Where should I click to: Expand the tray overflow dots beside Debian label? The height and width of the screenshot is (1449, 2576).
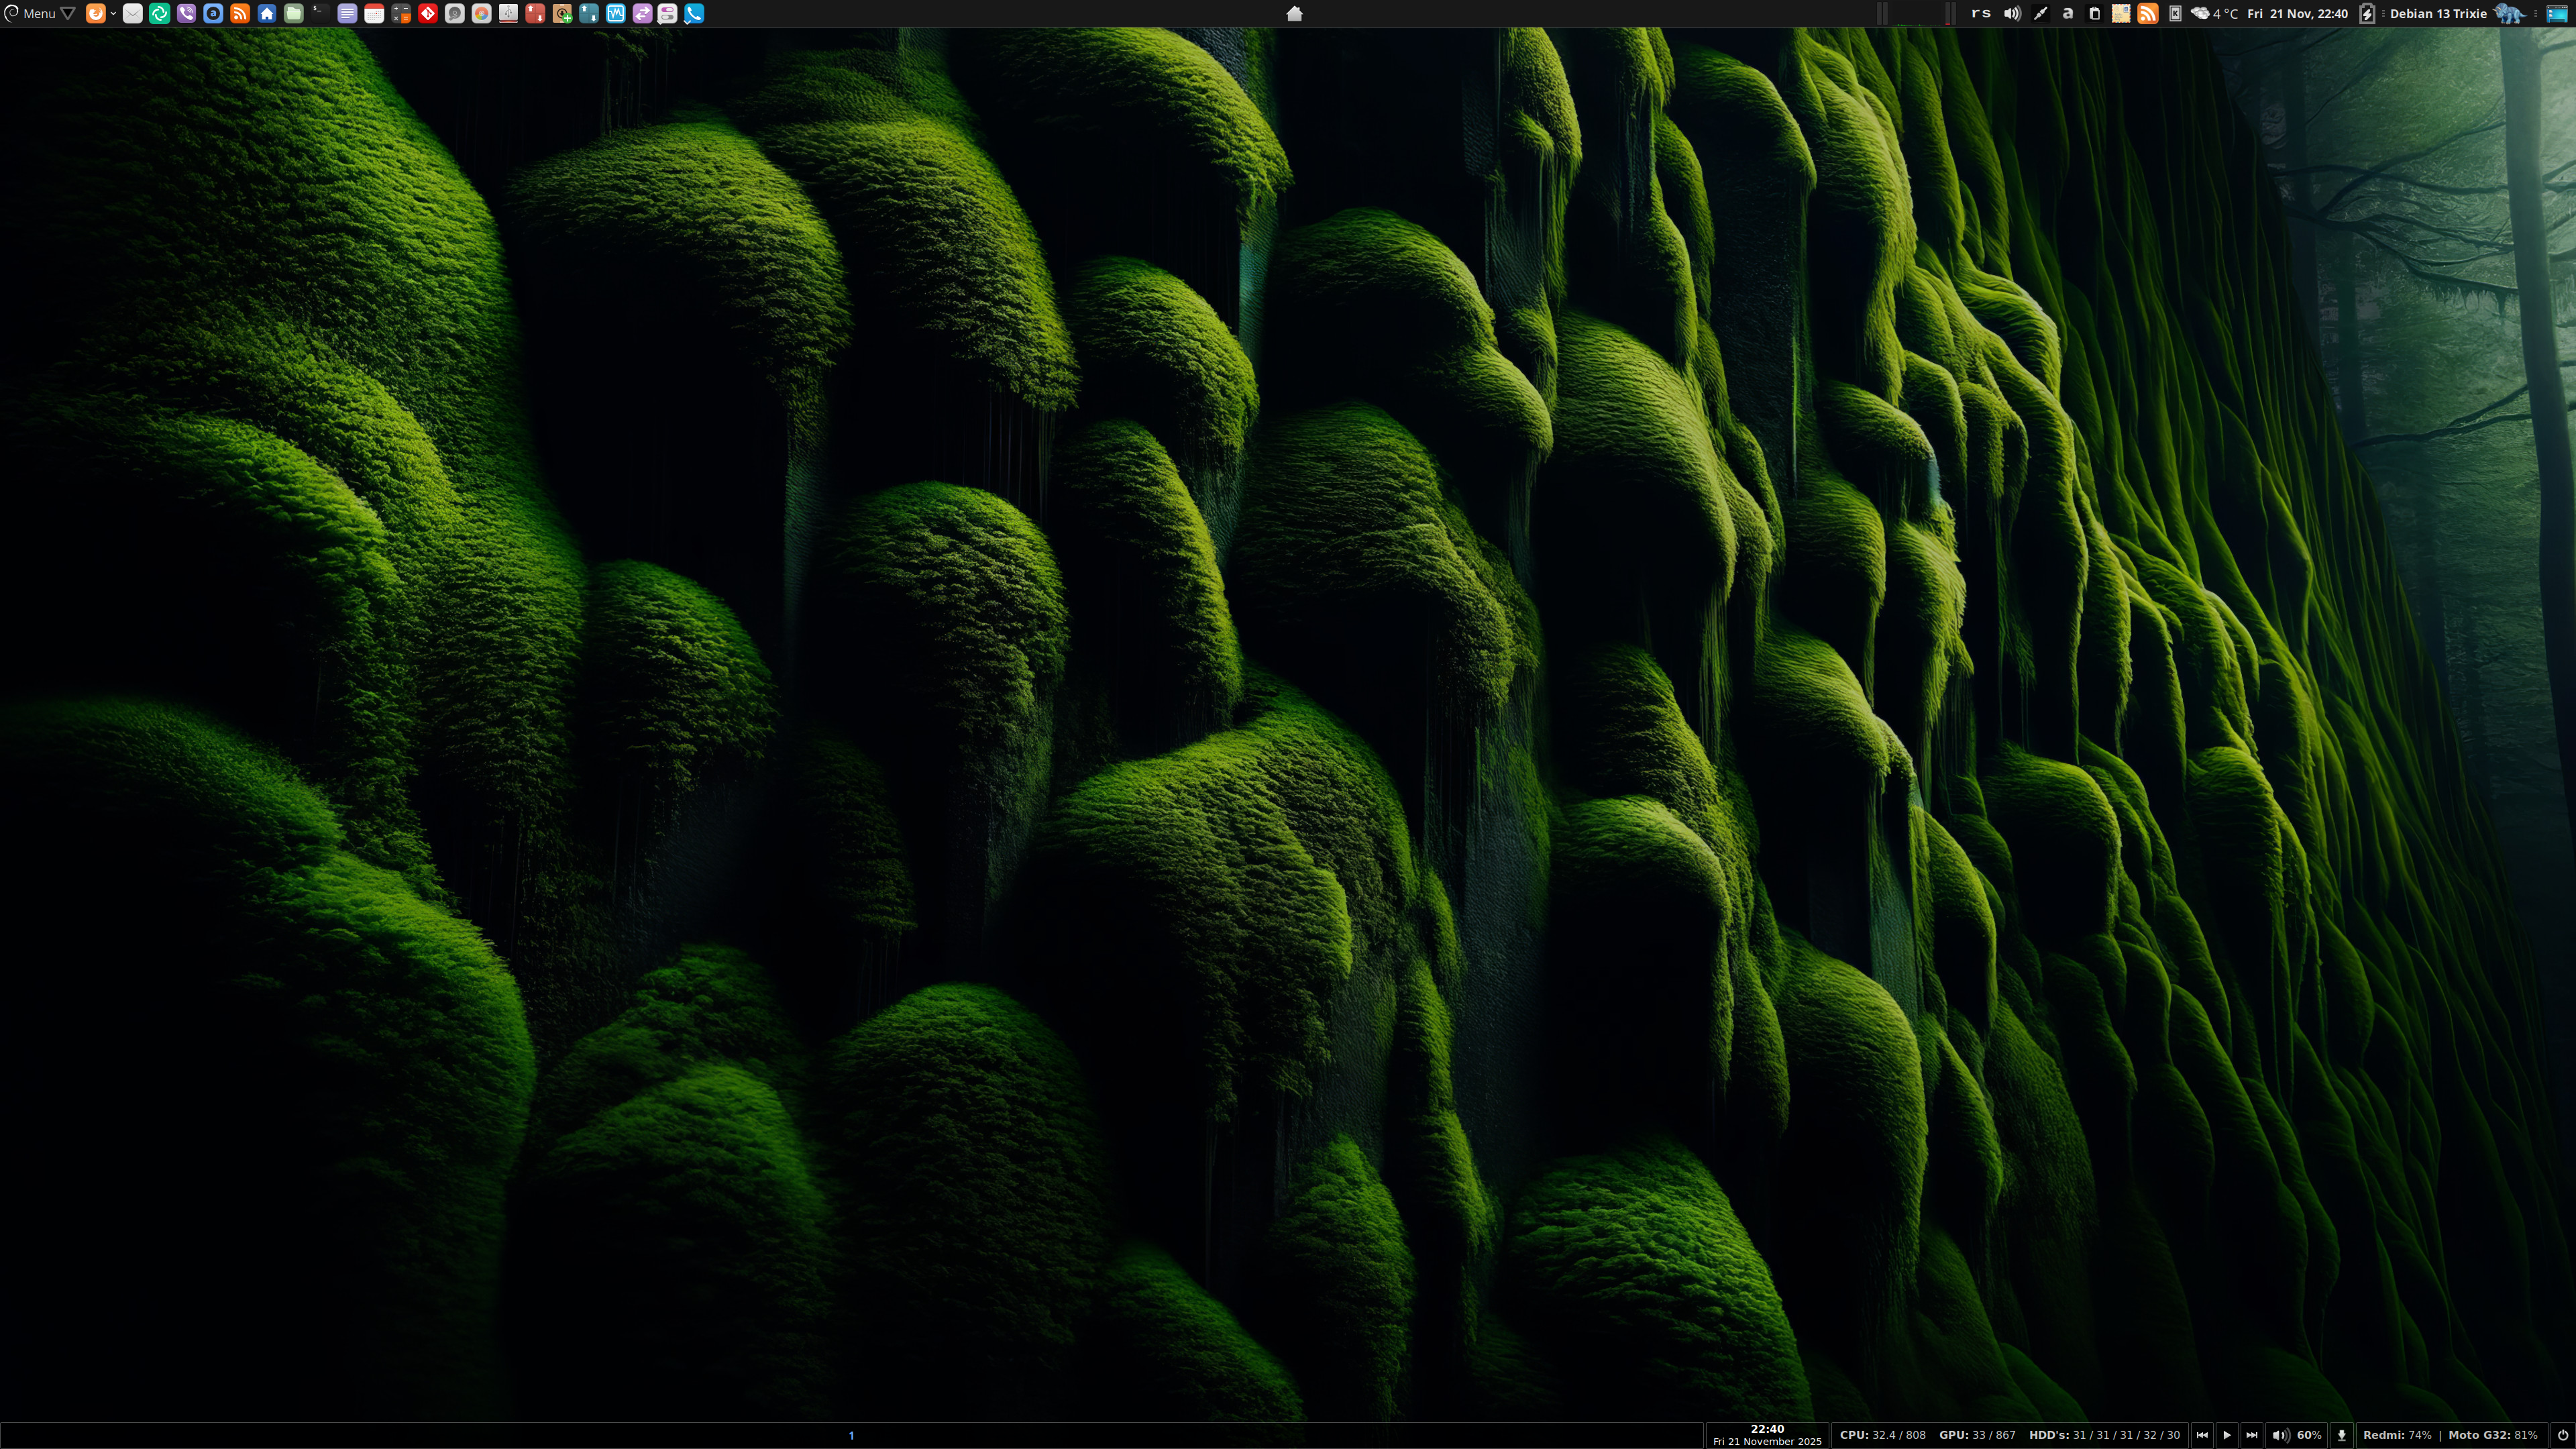[2384, 13]
